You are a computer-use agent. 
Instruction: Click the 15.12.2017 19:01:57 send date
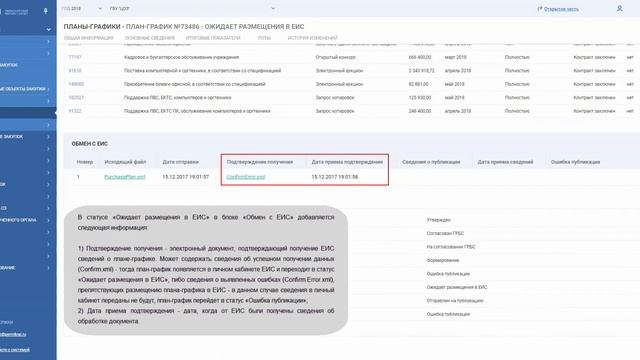click(186, 177)
